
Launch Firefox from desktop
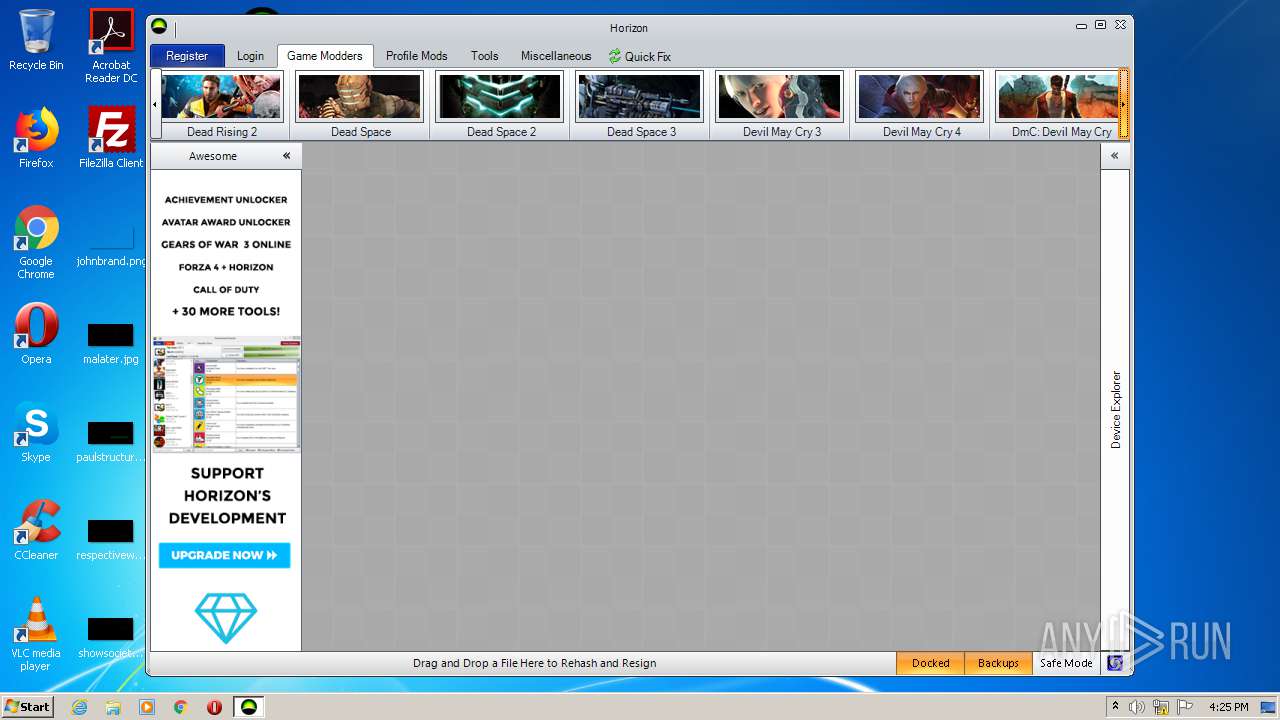(36, 138)
